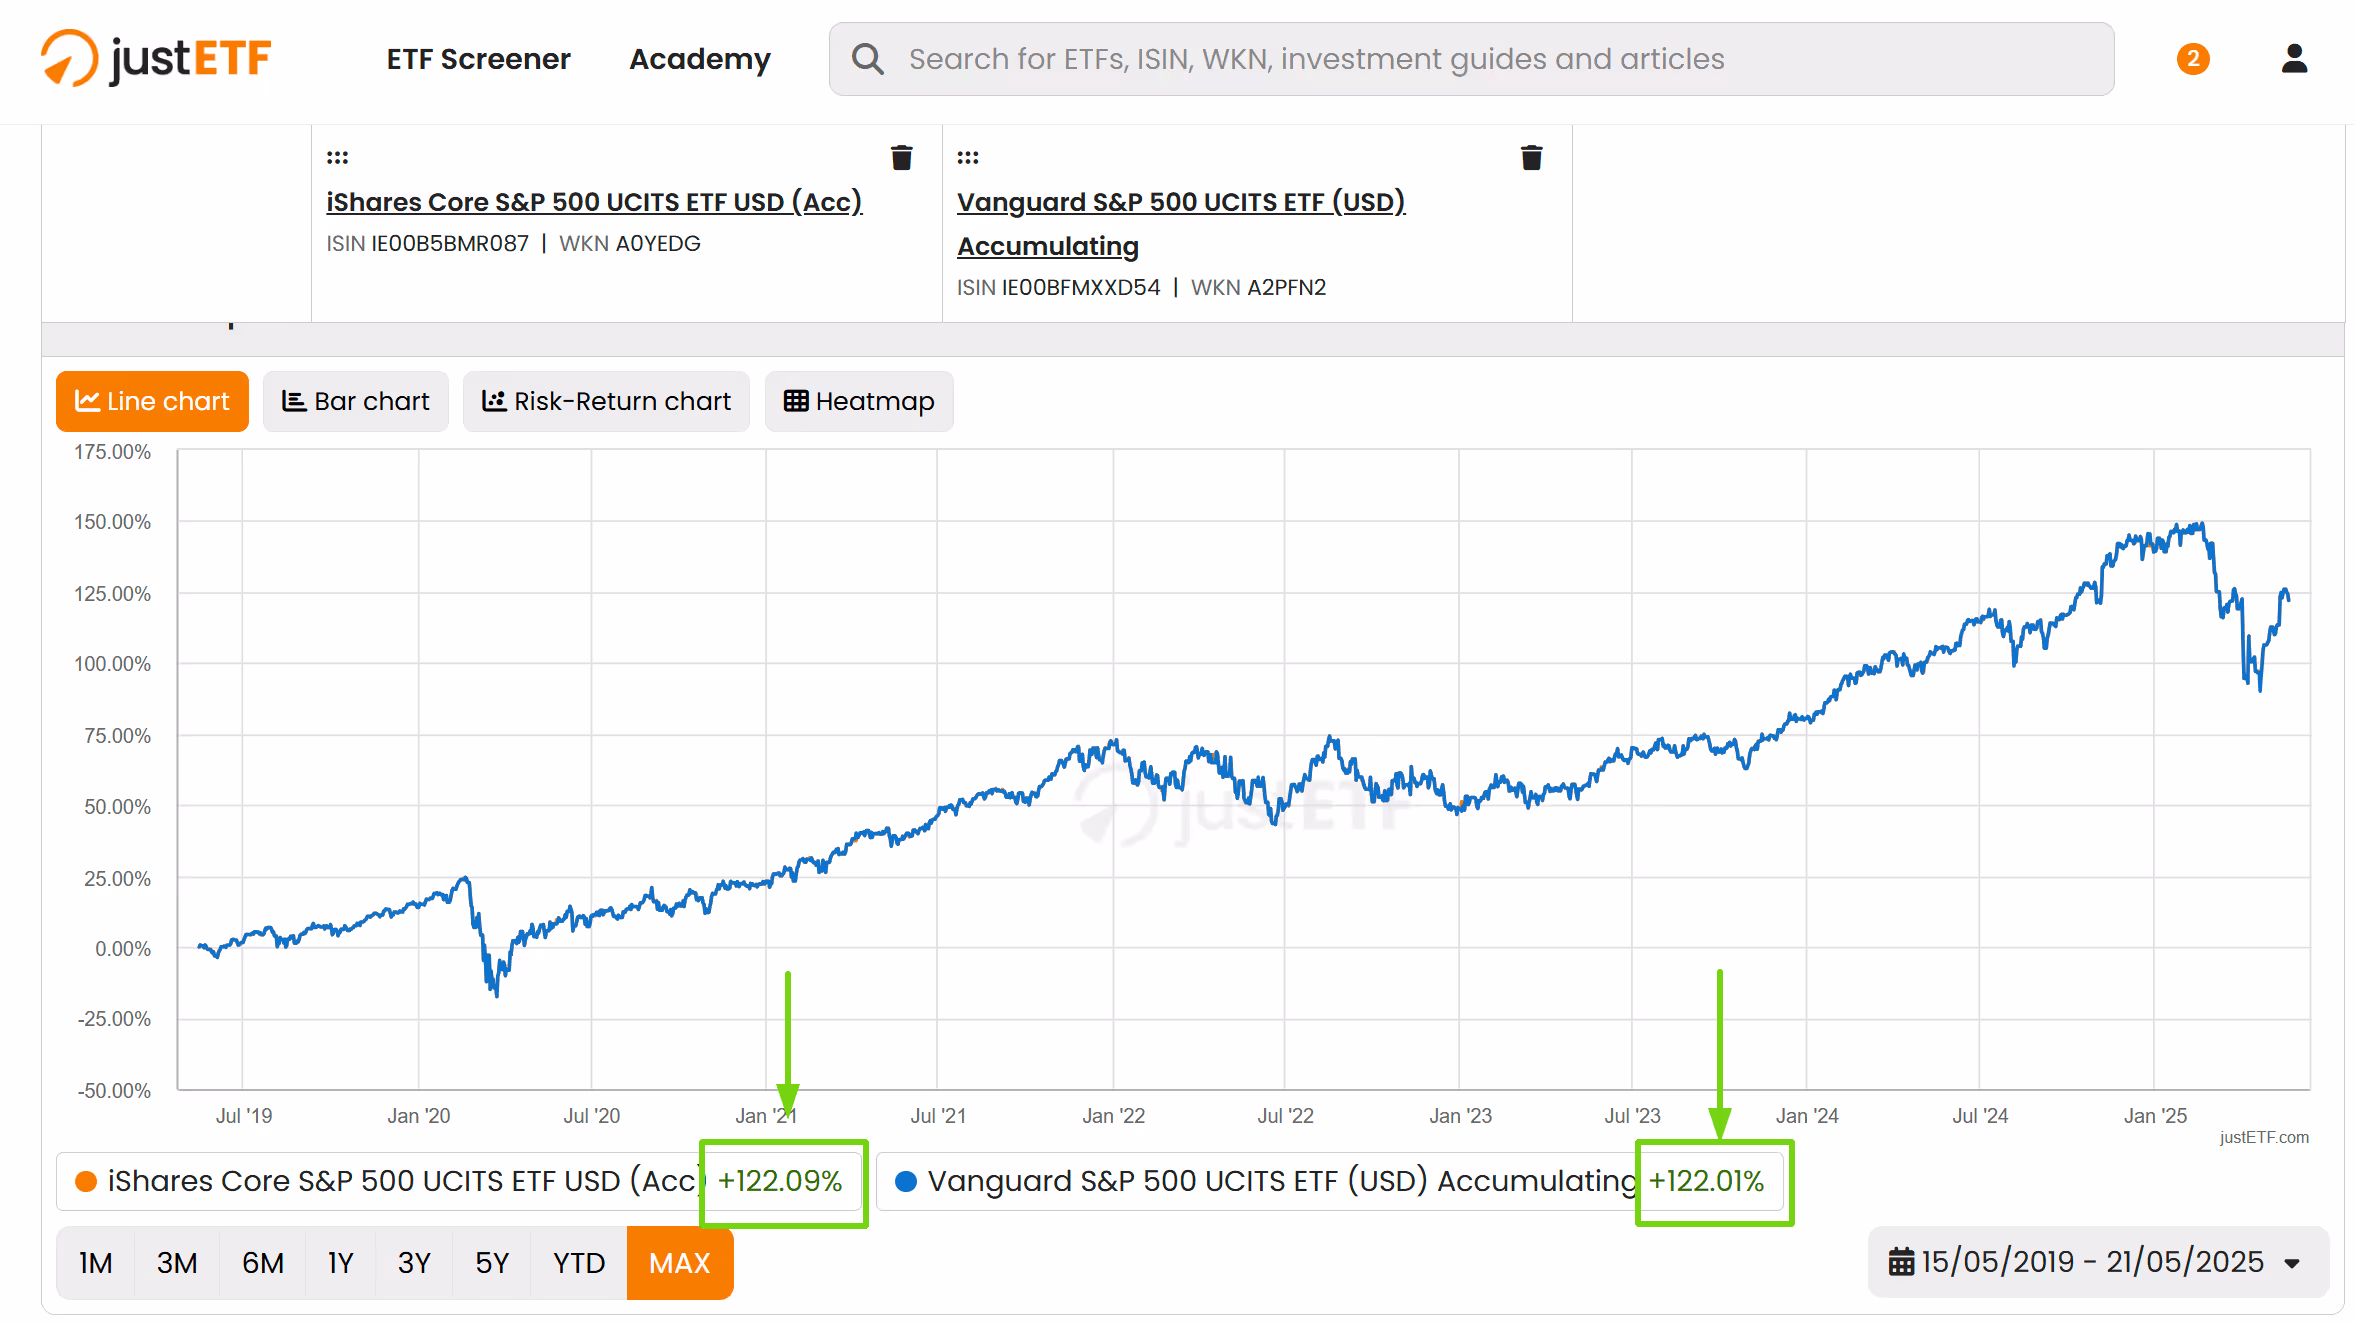The image size is (2354, 1322).
Task: Open the user account profile icon
Action: pyautogui.click(x=2294, y=59)
